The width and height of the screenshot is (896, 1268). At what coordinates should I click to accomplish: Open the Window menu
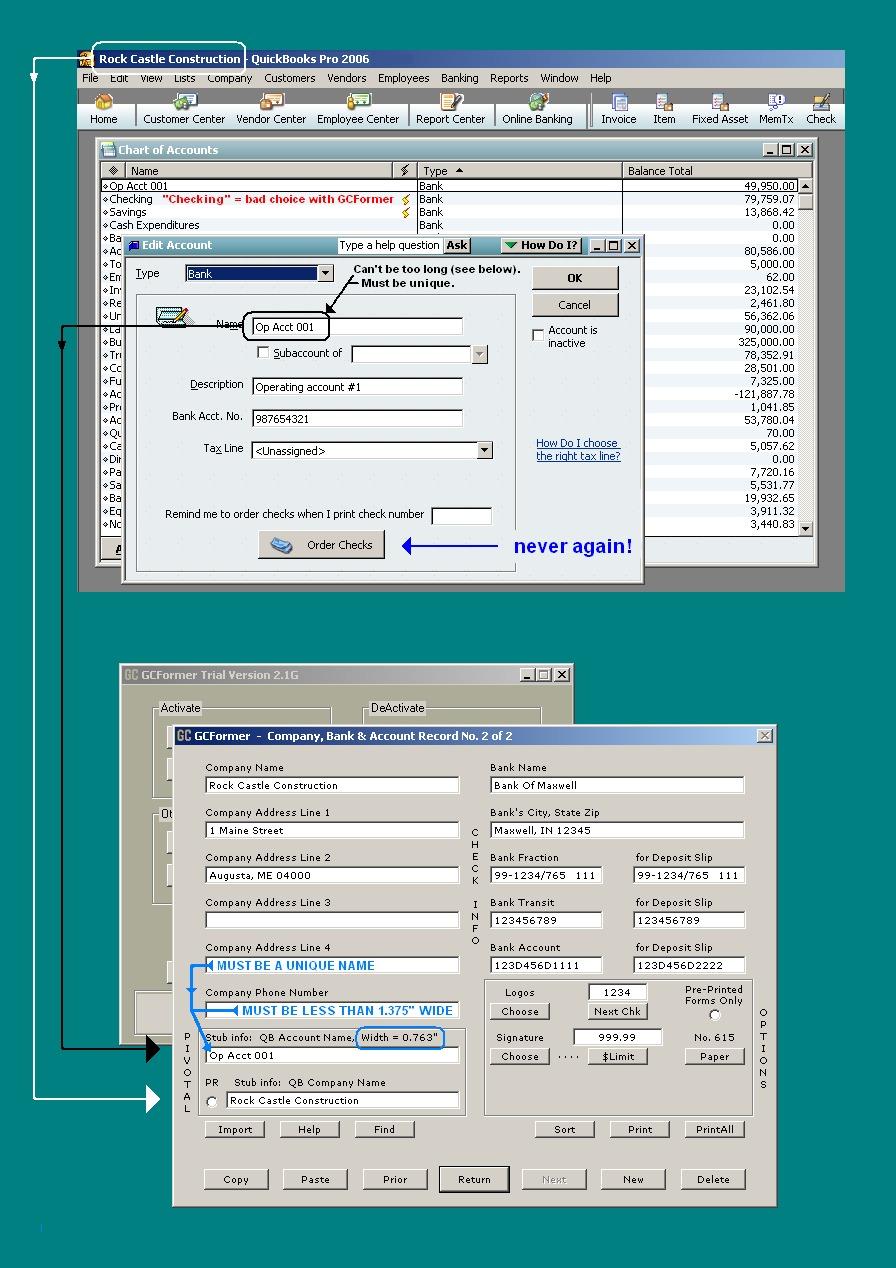click(559, 78)
